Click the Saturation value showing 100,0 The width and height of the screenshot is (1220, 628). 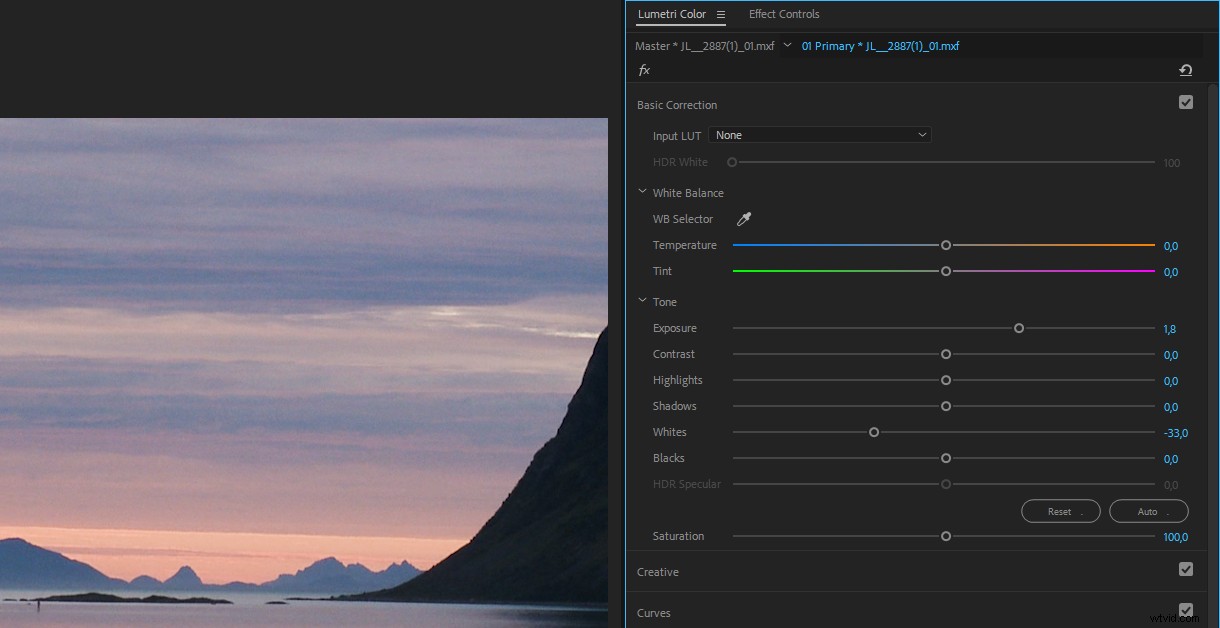[1175, 536]
